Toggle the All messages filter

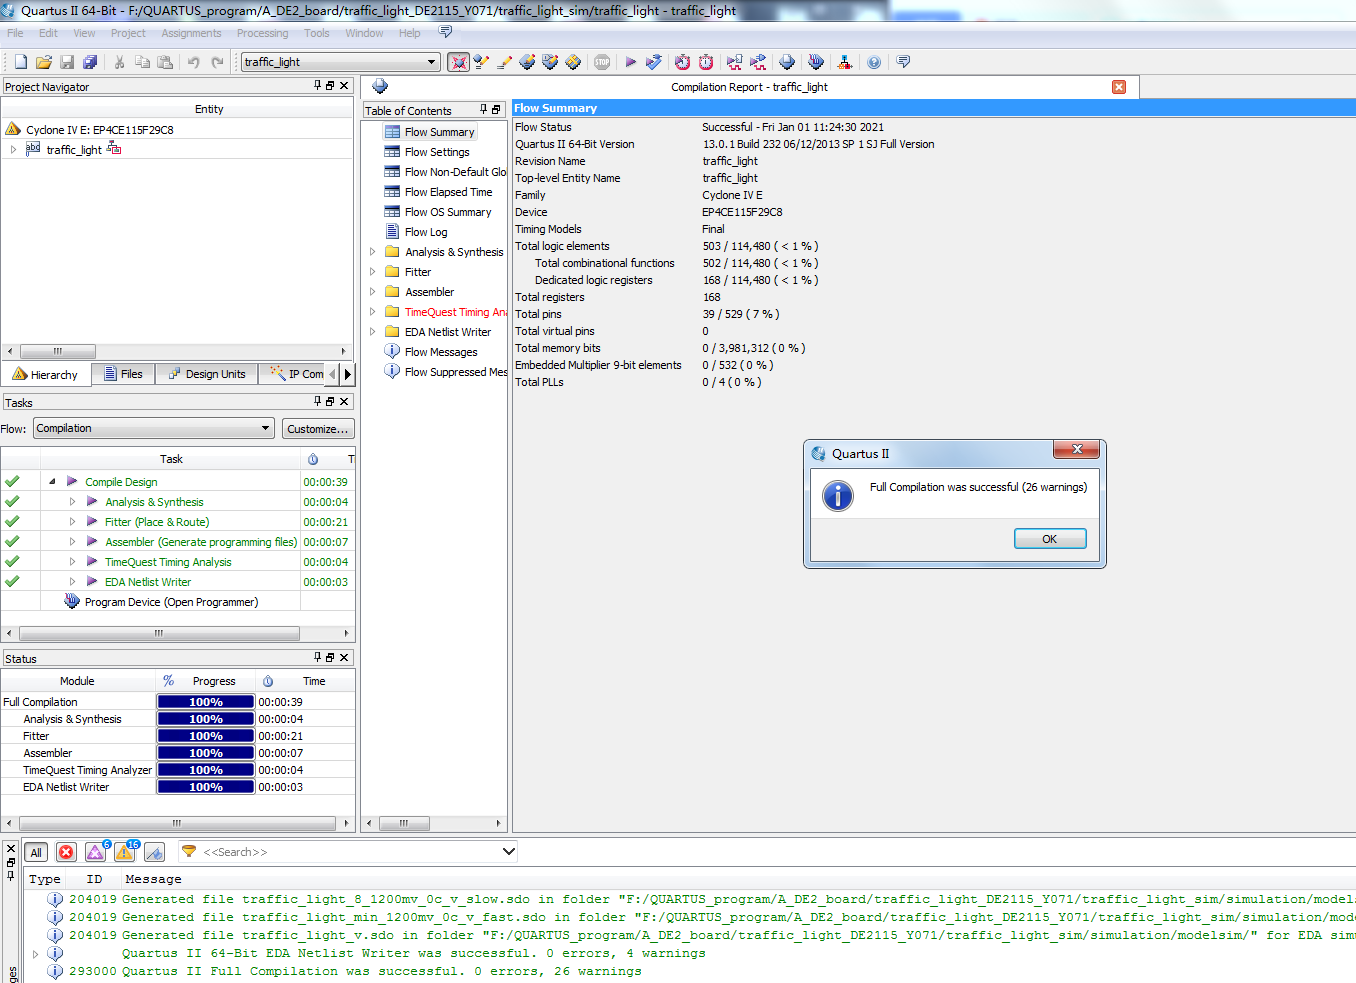pyautogui.click(x=36, y=852)
